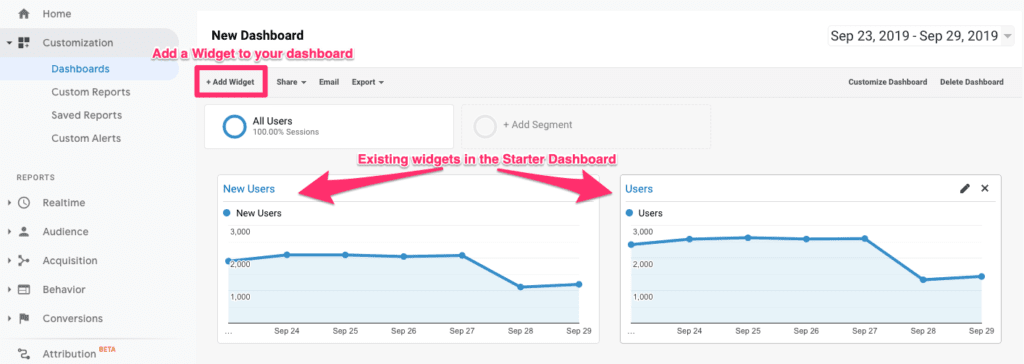The image size is (1024, 364).
Task: Click Customize Dashboard
Action: 888,82
